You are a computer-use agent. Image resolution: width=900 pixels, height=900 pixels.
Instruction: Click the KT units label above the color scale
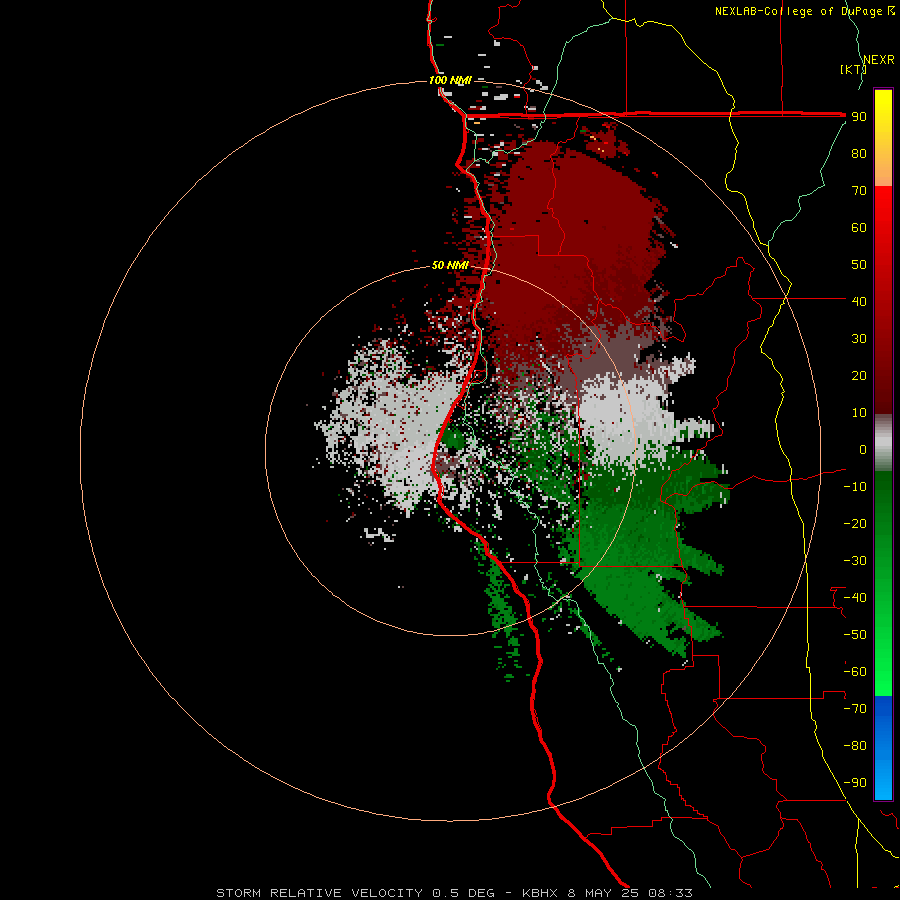(854, 69)
